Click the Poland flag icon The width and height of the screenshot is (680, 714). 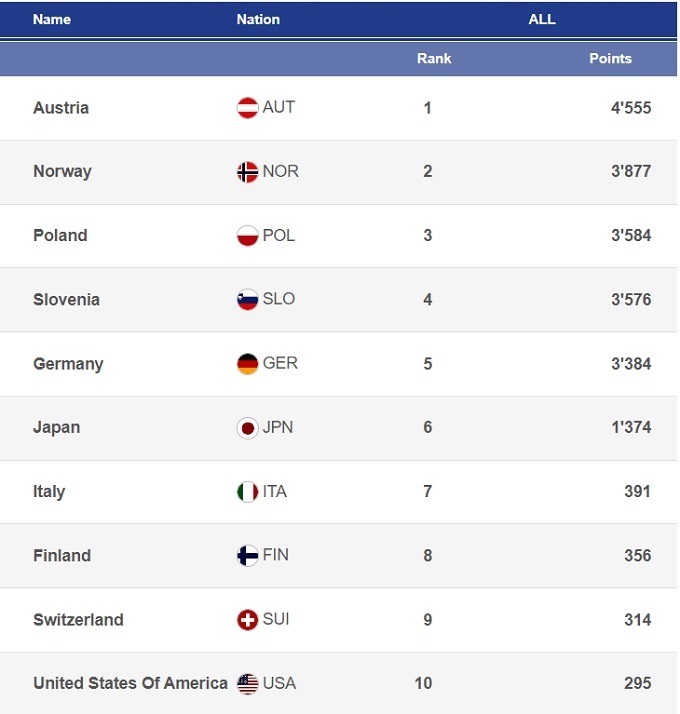coord(247,236)
